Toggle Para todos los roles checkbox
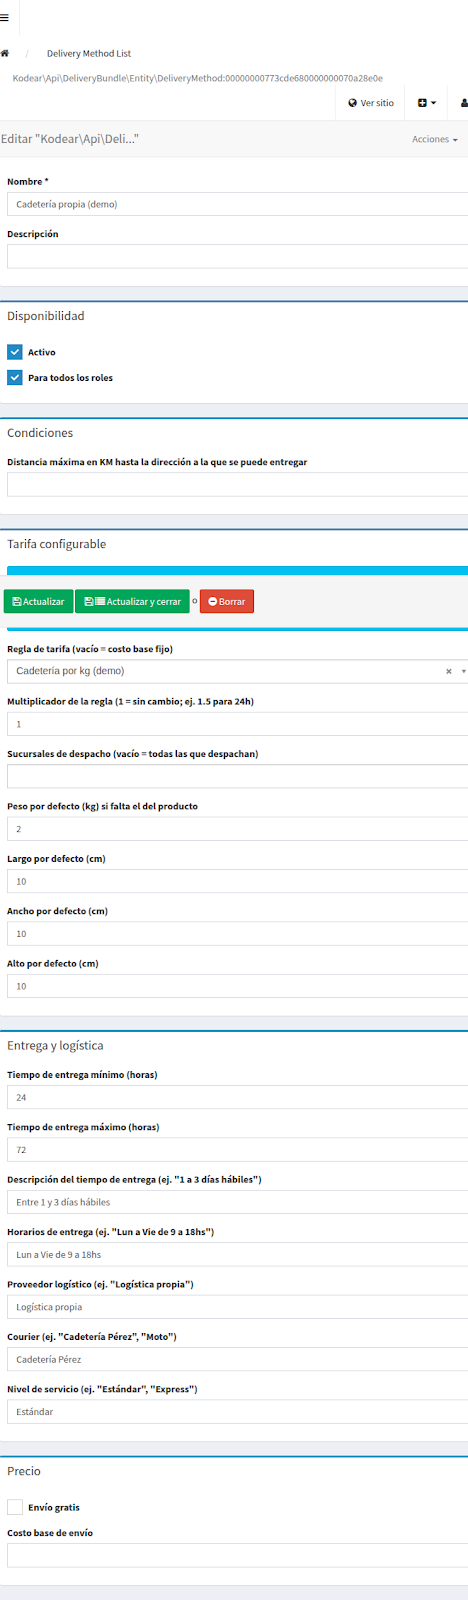 (15, 378)
